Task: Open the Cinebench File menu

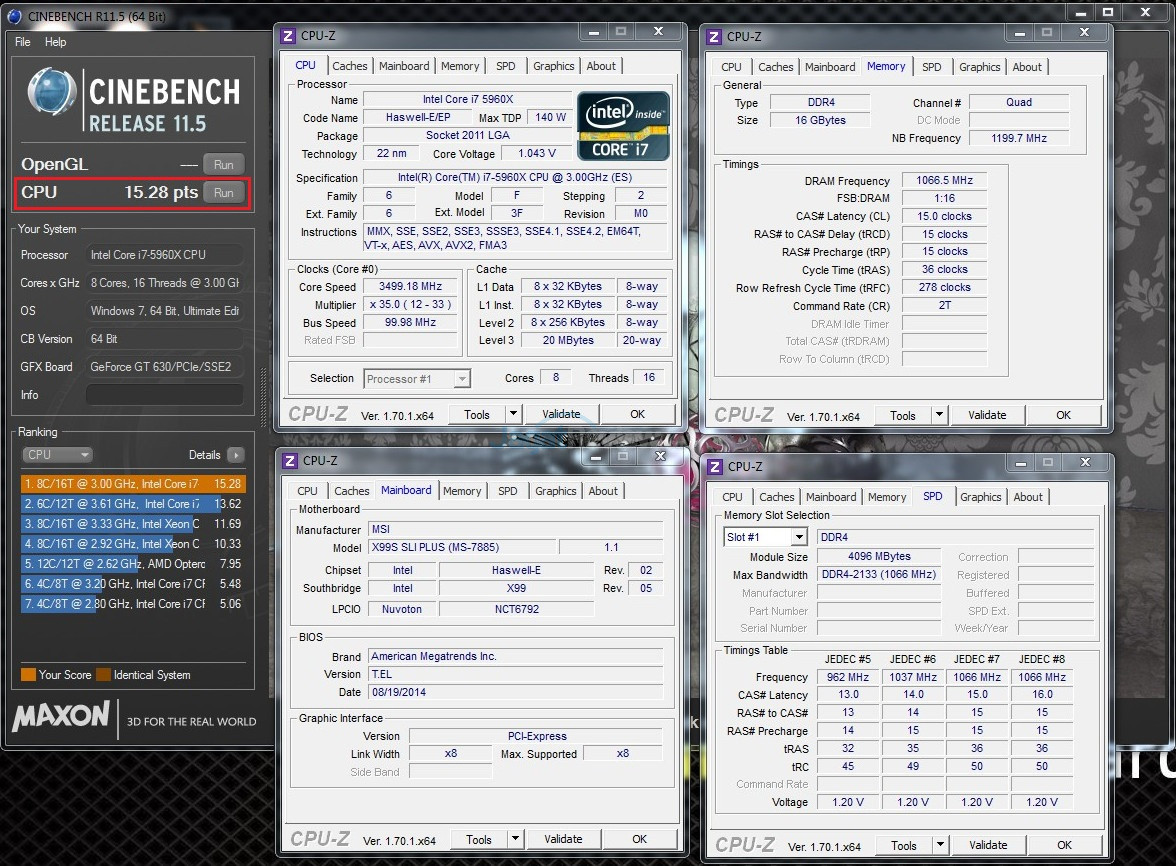Action: (x=23, y=42)
